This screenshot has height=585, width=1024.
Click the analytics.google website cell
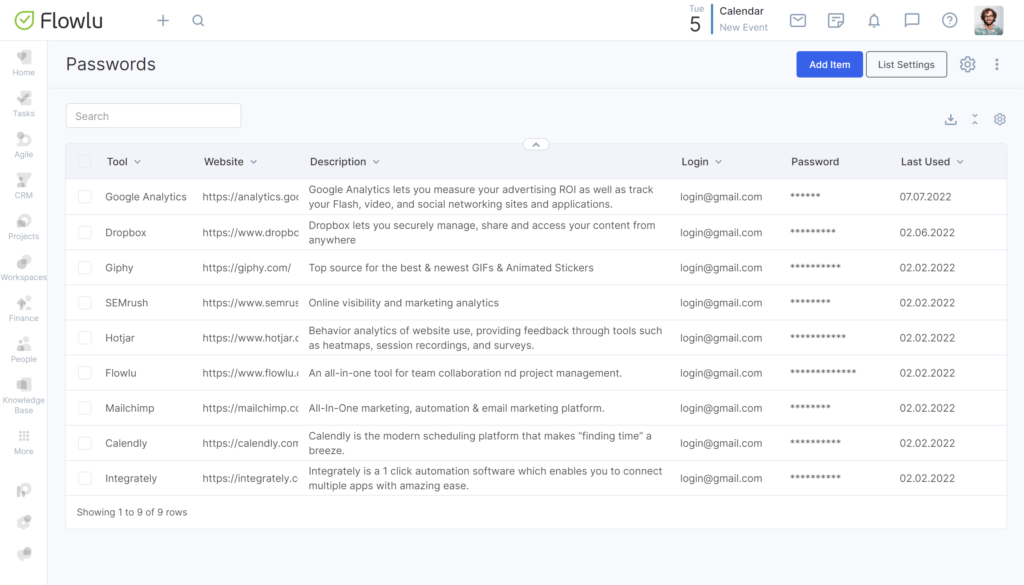point(250,197)
